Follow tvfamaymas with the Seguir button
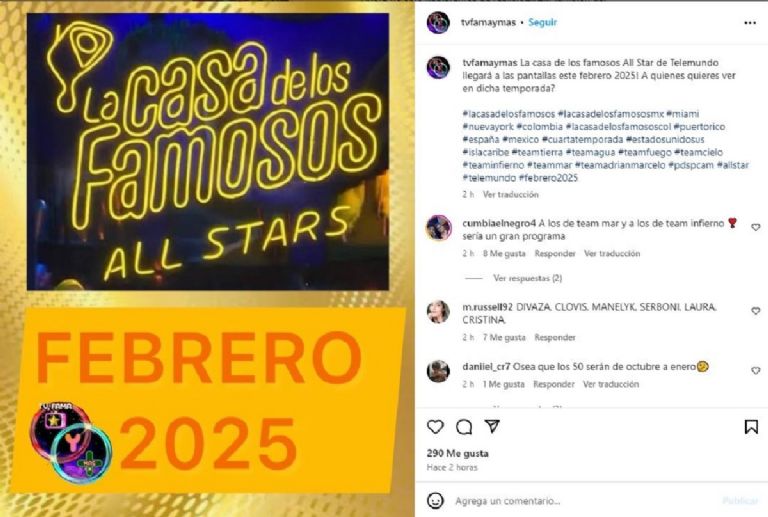Image resolution: width=768 pixels, height=517 pixels. [x=542, y=23]
